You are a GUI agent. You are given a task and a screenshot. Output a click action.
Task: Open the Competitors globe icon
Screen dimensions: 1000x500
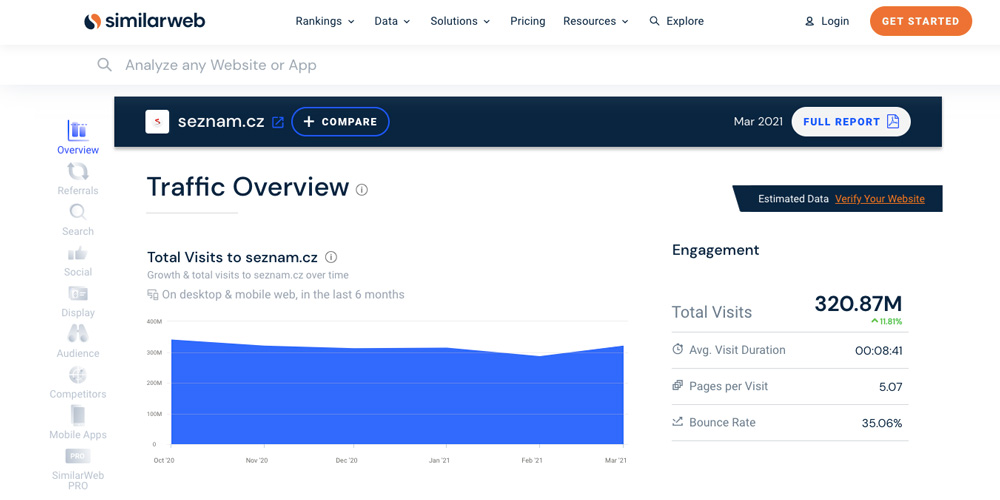[x=78, y=374]
